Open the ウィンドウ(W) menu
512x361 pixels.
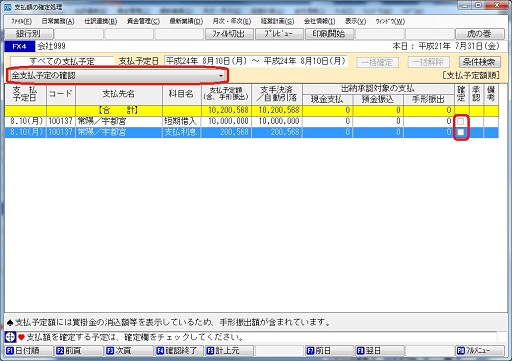coord(390,21)
